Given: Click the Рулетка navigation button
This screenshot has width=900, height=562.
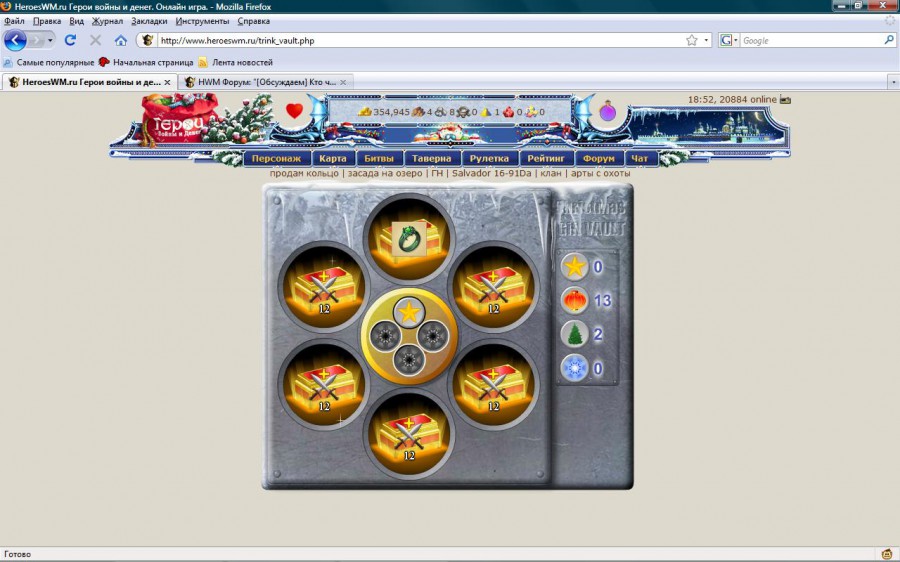Looking at the screenshot, I should [x=490, y=158].
